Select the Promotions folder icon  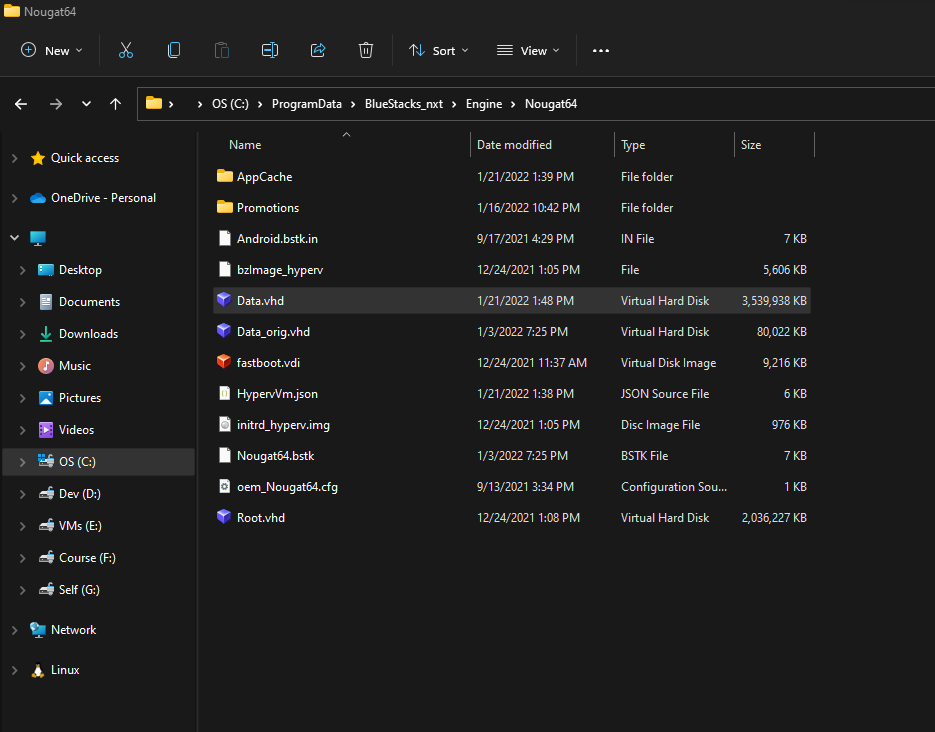pyautogui.click(x=225, y=207)
